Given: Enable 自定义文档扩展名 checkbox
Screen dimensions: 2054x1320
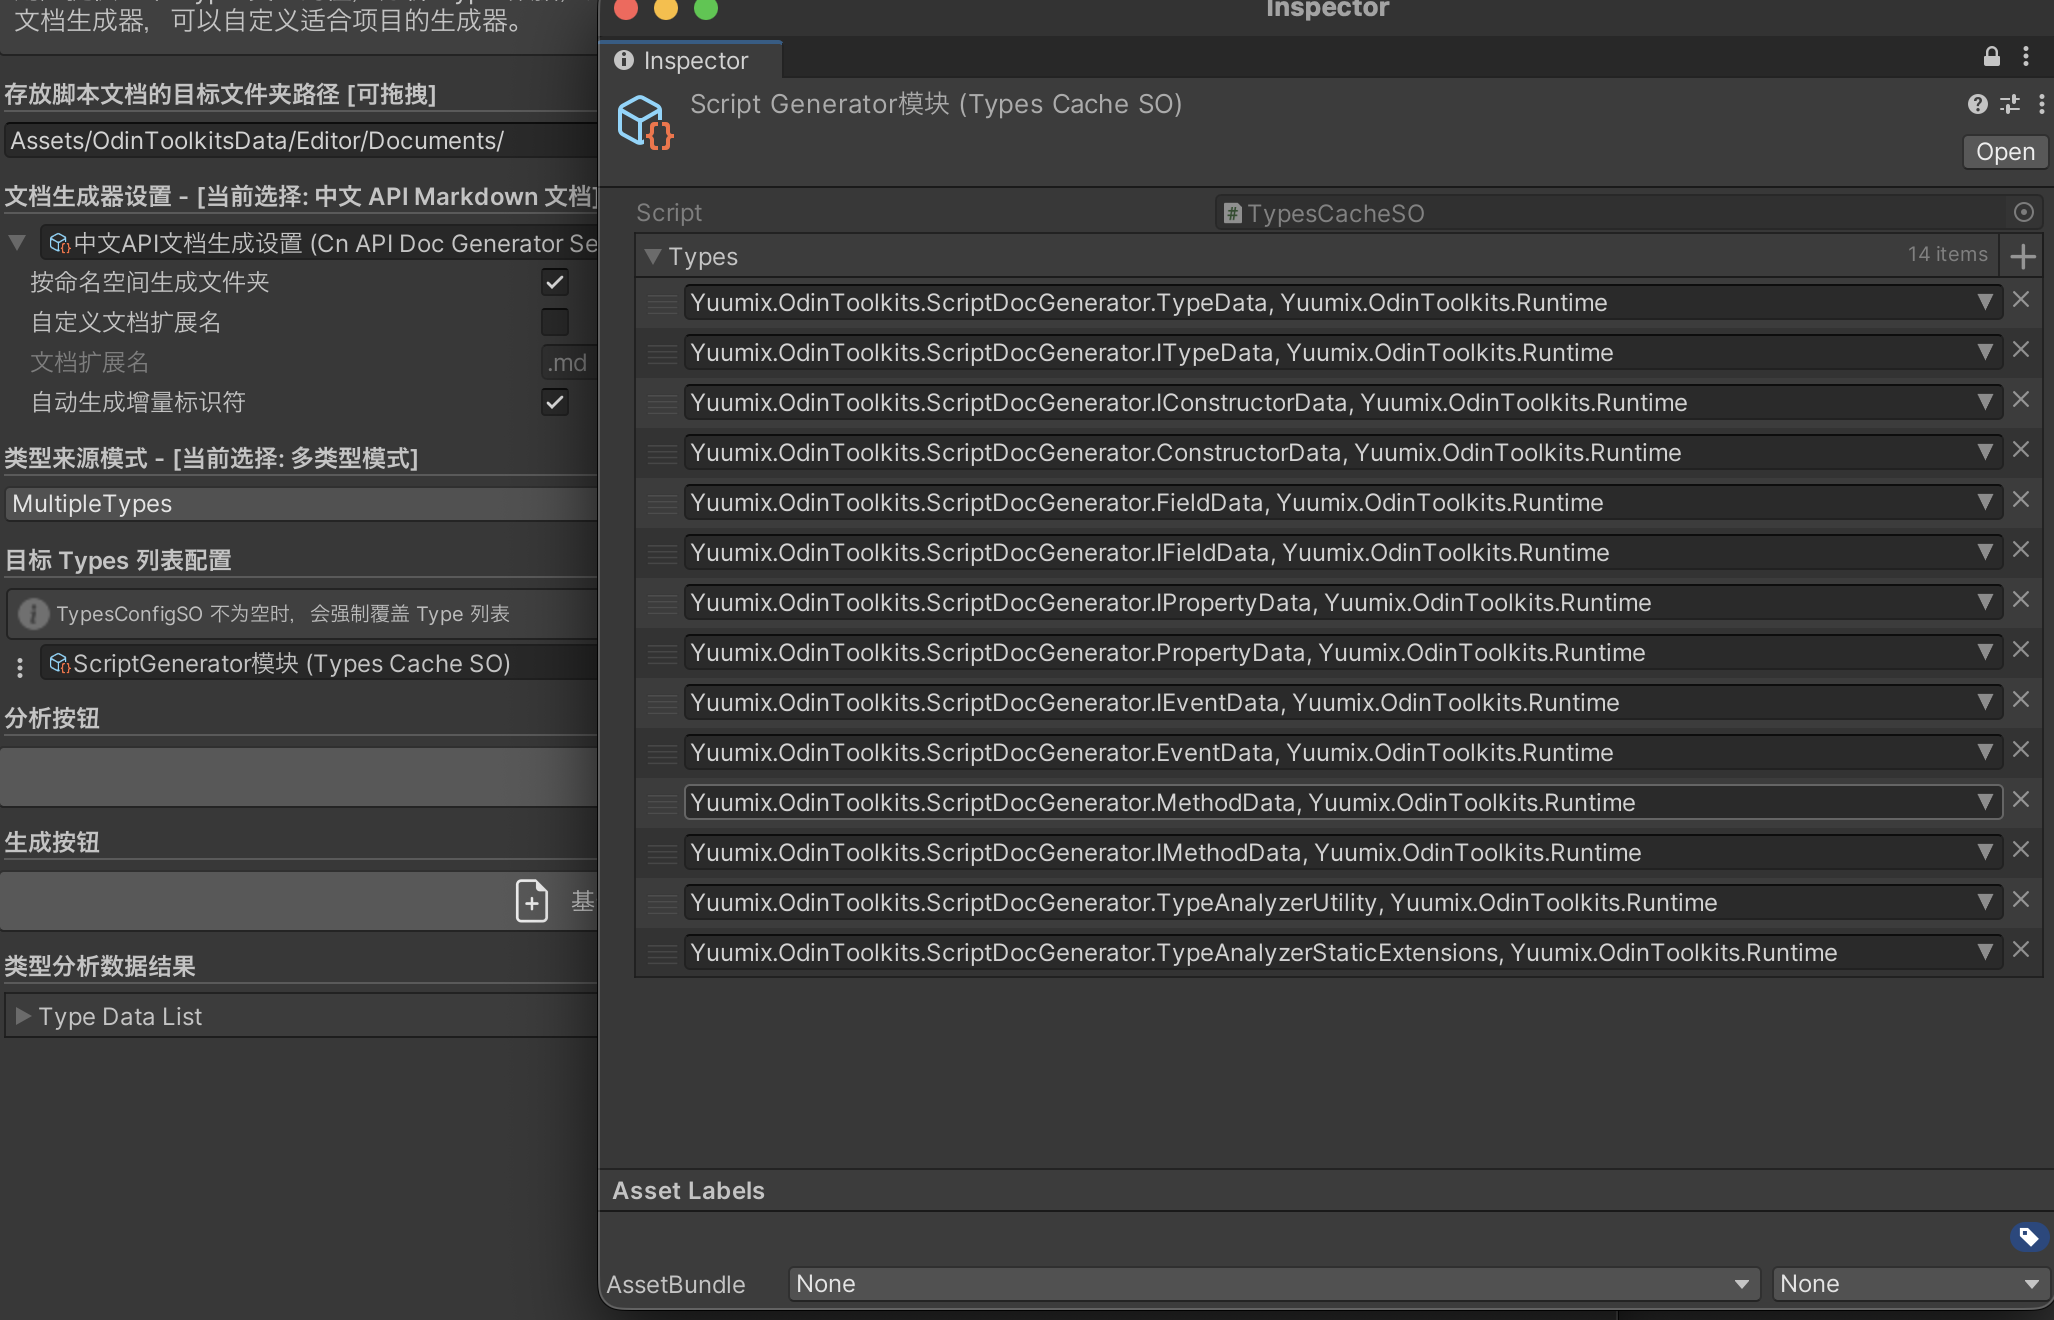Looking at the screenshot, I should coord(554,322).
